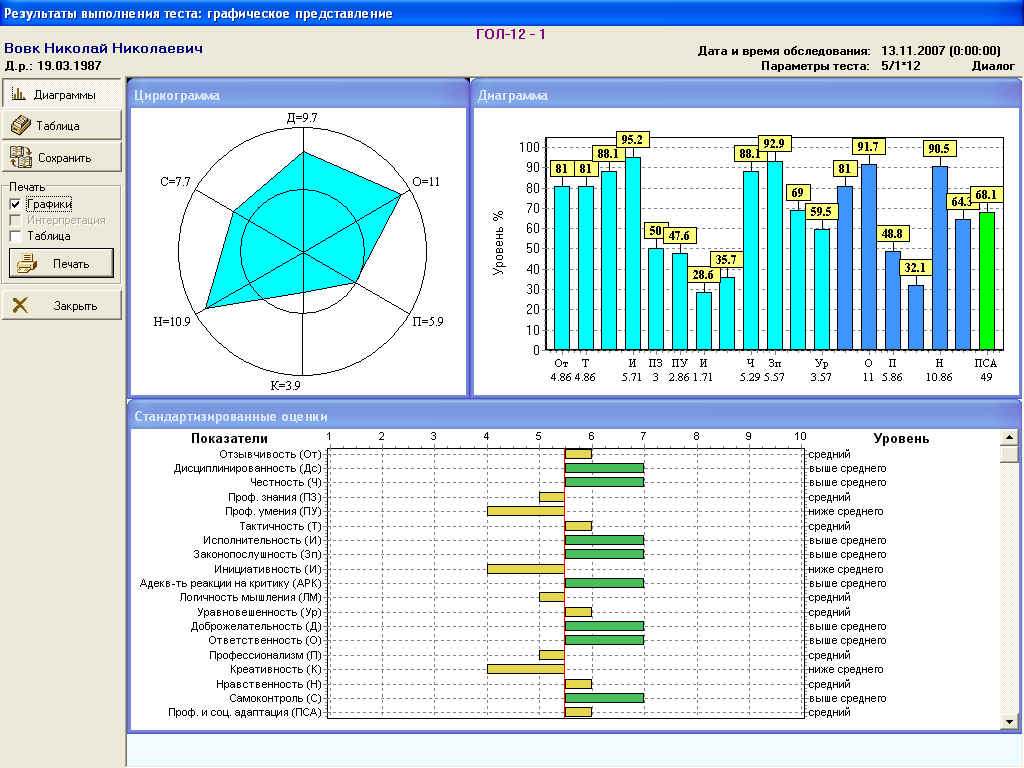The height and width of the screenshot is (768, 1024).
Task: Click the bar labeled 95.2 in Диаграмма
Action: tap(632, 253)
